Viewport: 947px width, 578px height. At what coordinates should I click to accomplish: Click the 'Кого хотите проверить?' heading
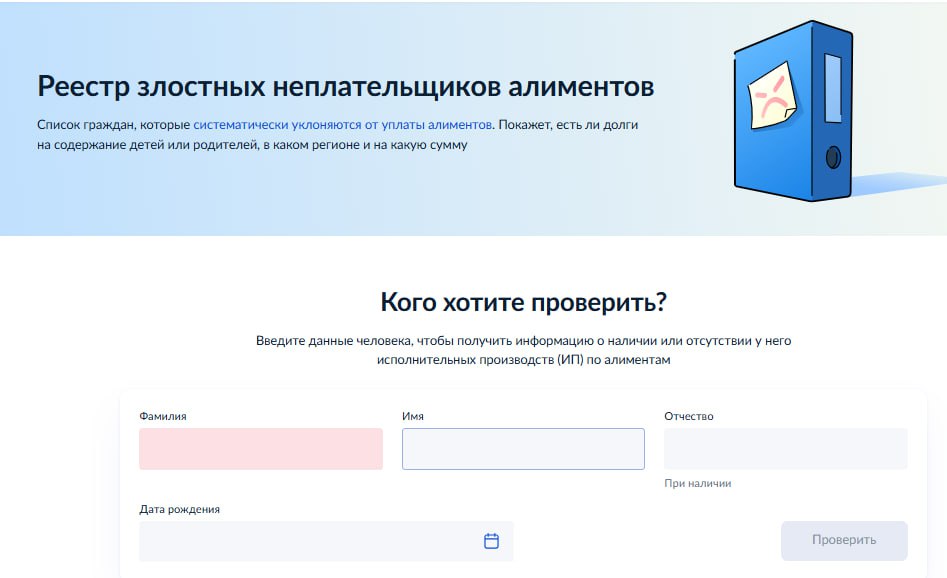pyautogui.click(x=523, y=302)
